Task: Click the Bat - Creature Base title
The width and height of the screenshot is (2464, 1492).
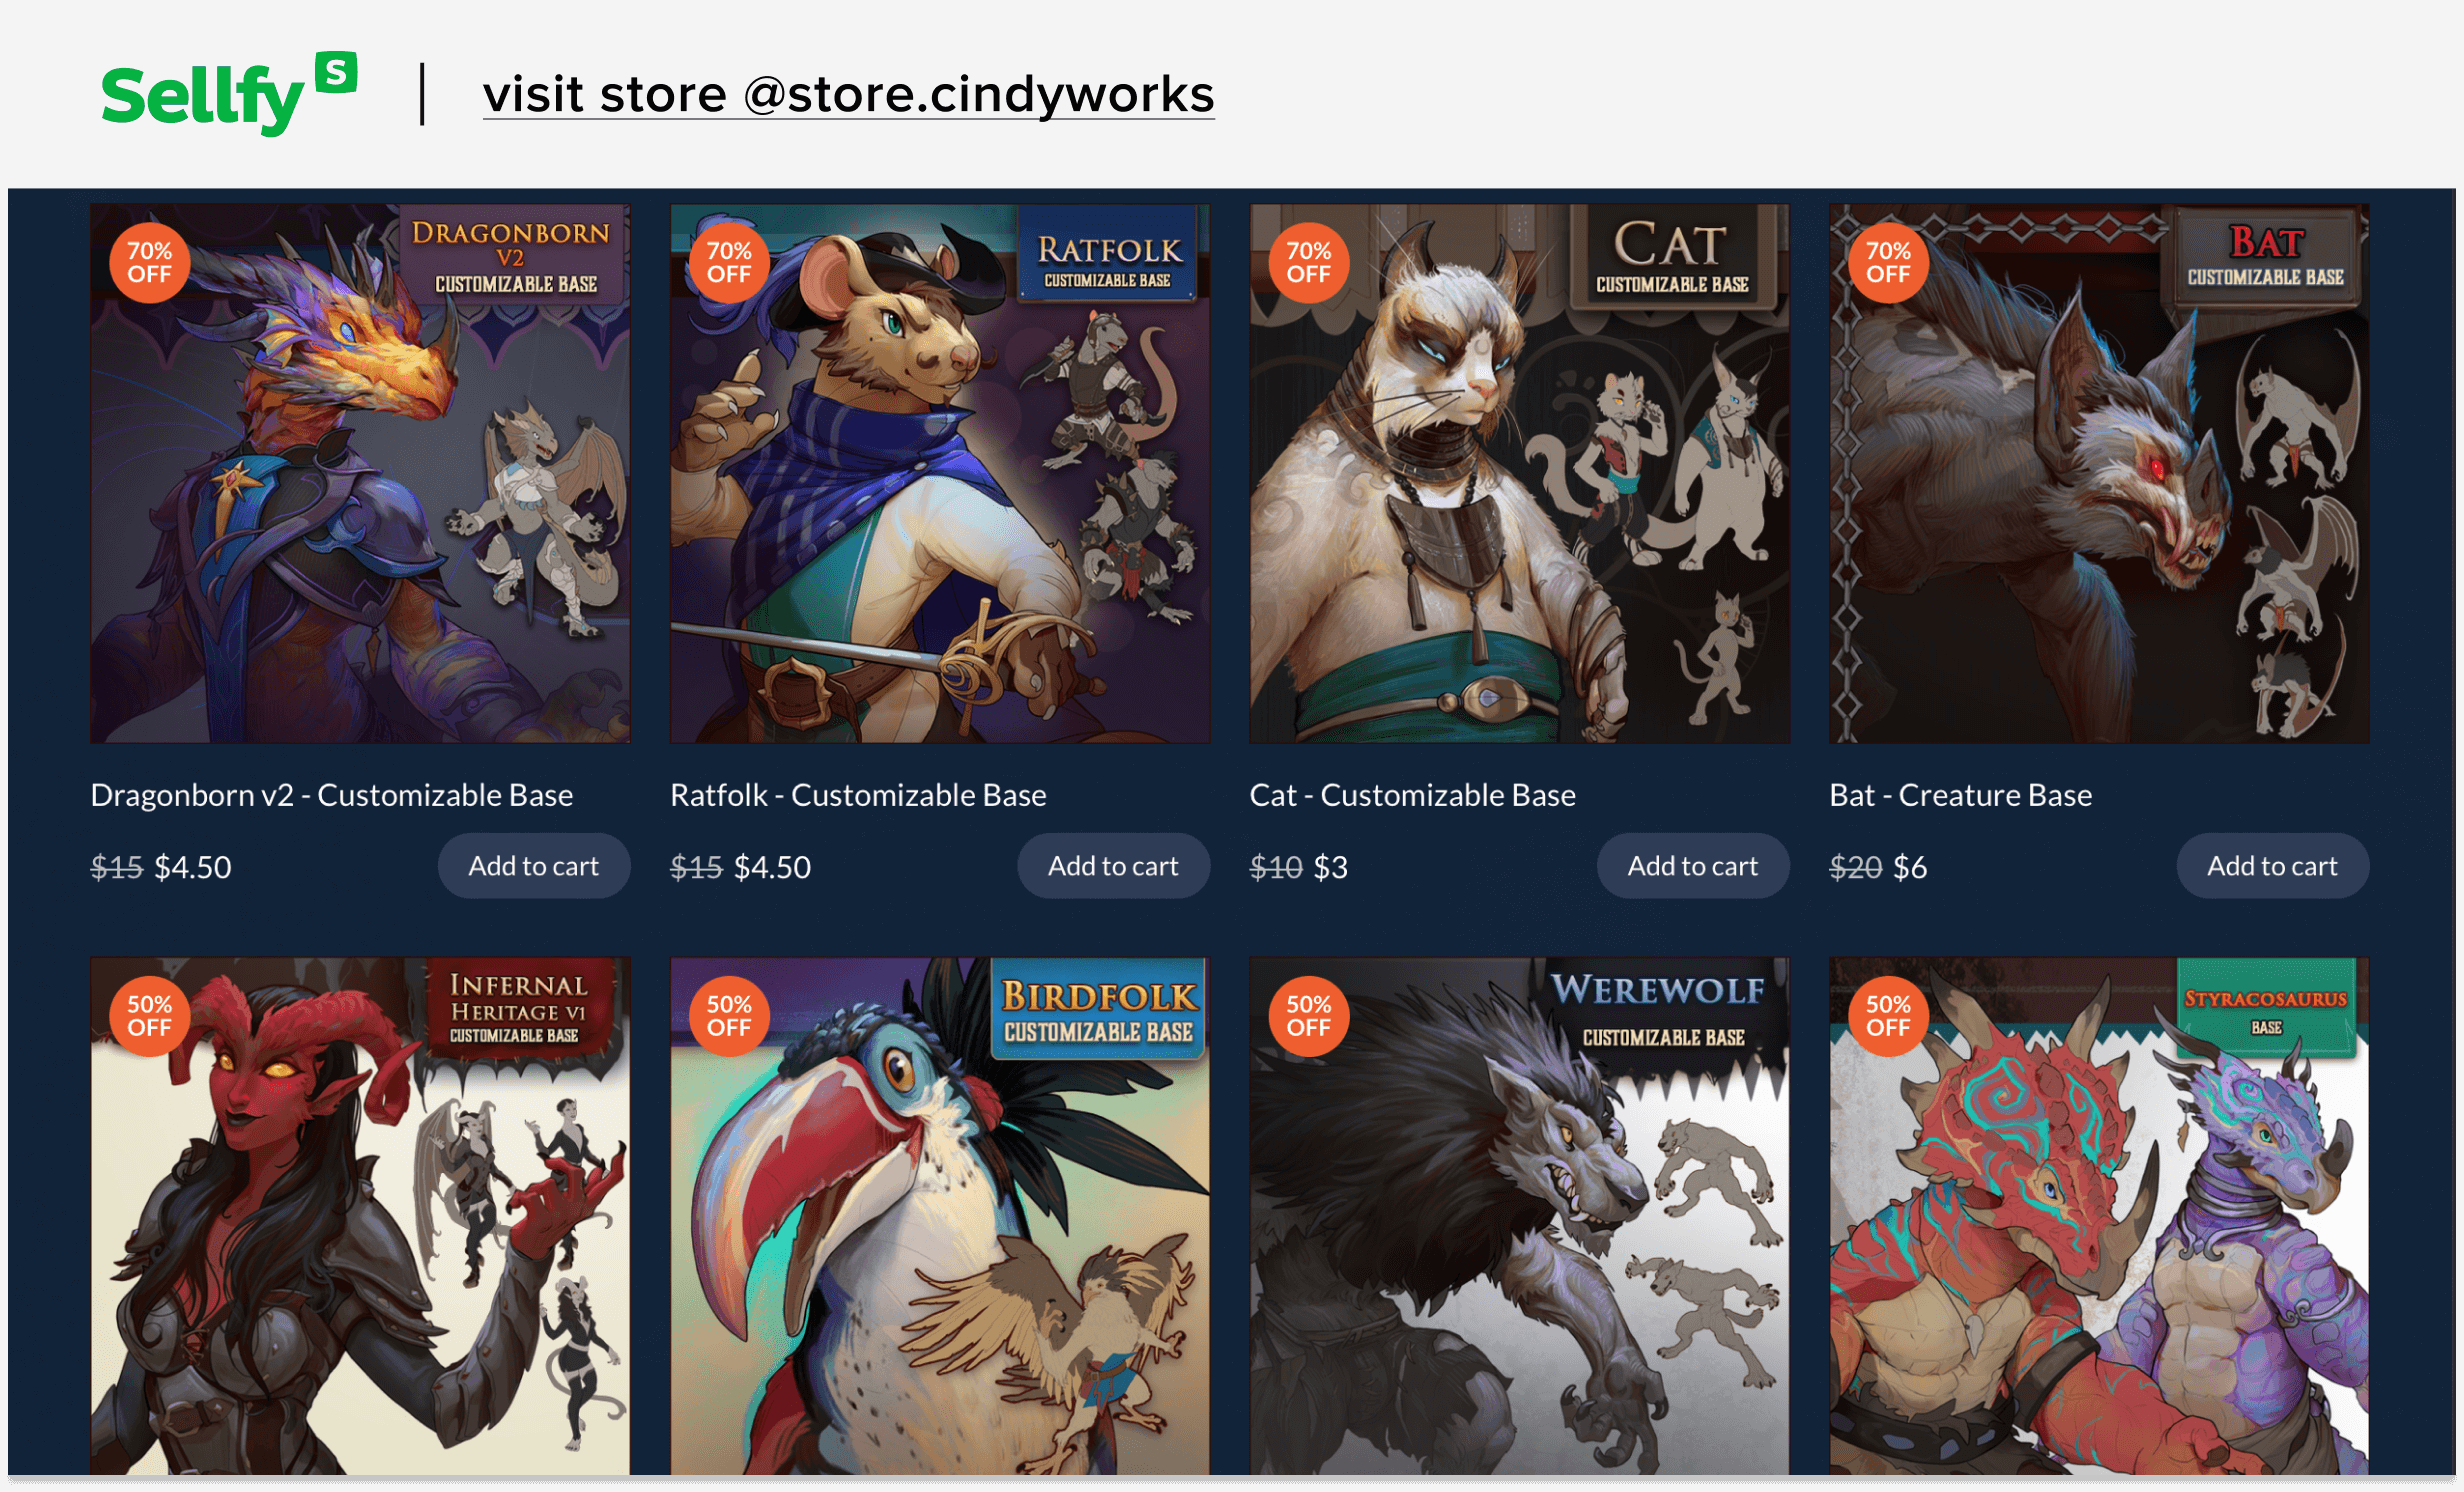Action: 1960,795
